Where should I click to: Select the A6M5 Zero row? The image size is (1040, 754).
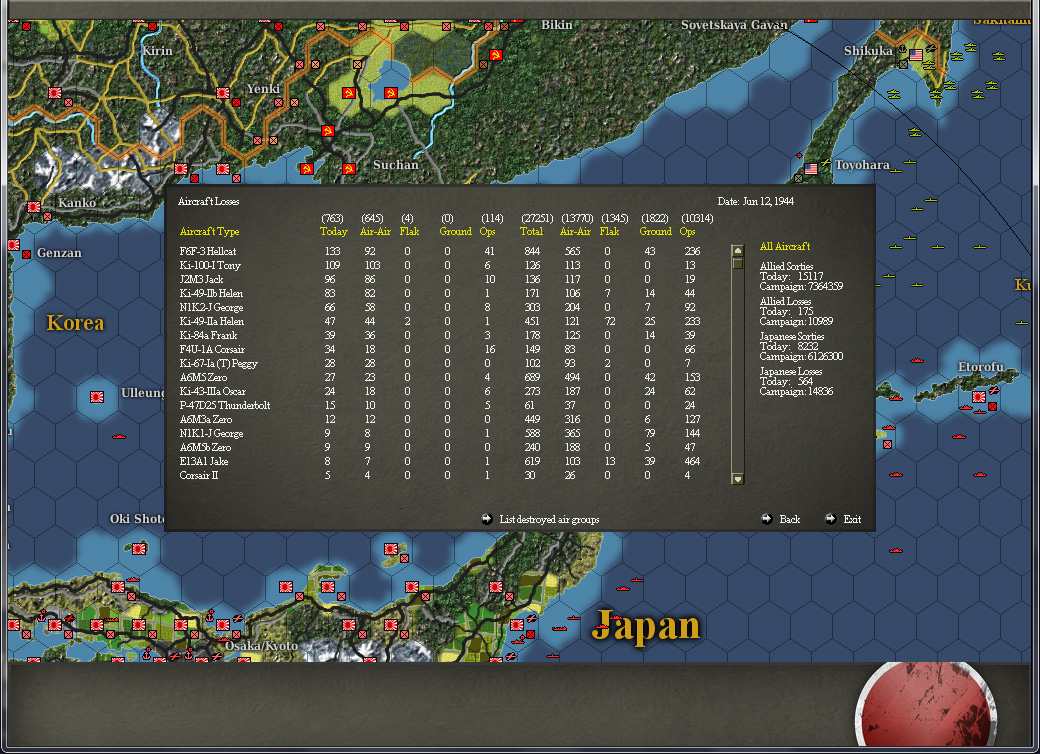click(x=440, y=377)
